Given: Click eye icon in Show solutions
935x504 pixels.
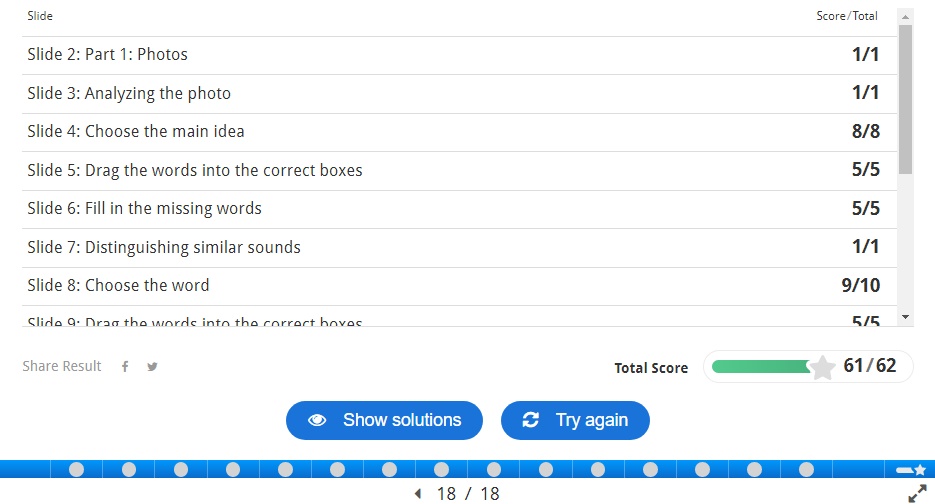Looking at the screenshot, I should tap(318, 420).
